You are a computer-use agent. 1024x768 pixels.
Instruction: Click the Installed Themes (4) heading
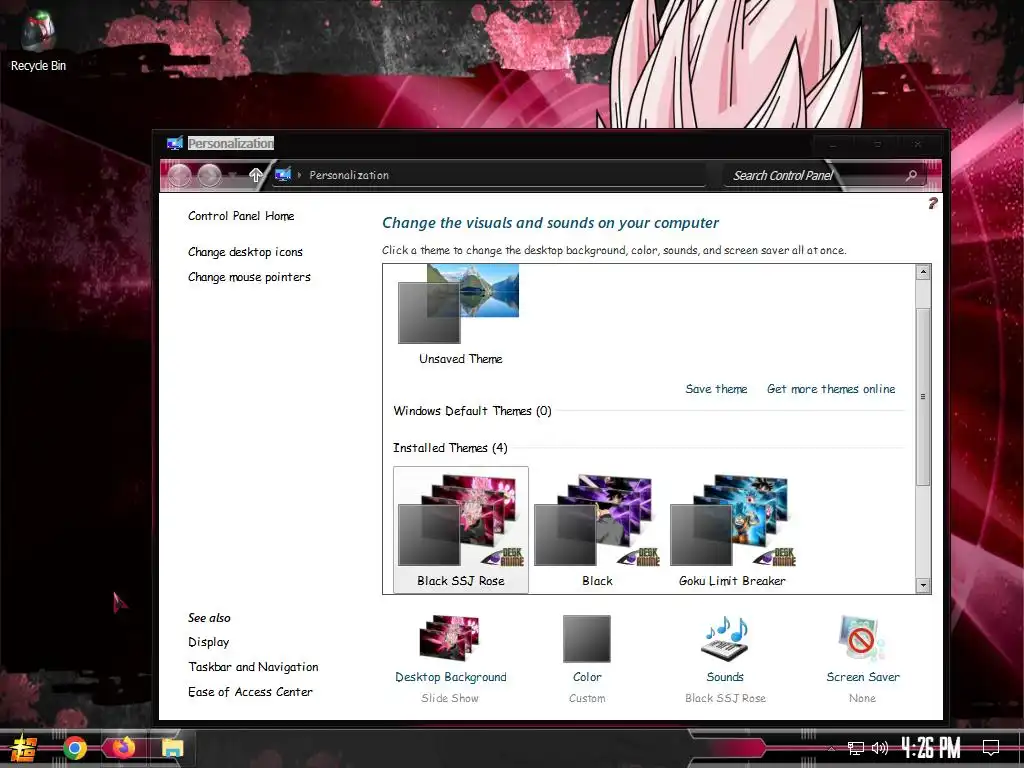click(x=450, y=447)
